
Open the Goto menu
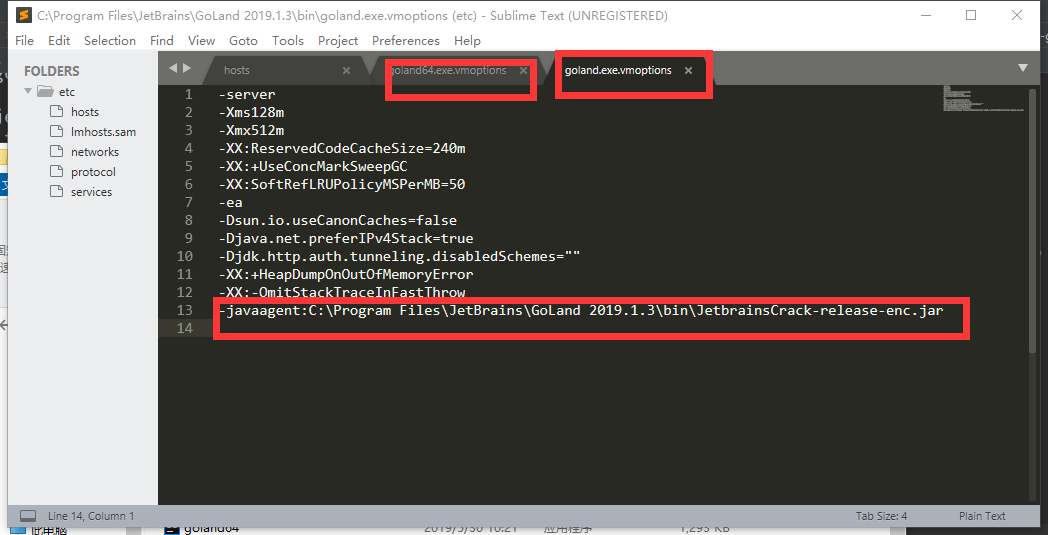pyautogui.click(x=243, y=41)
